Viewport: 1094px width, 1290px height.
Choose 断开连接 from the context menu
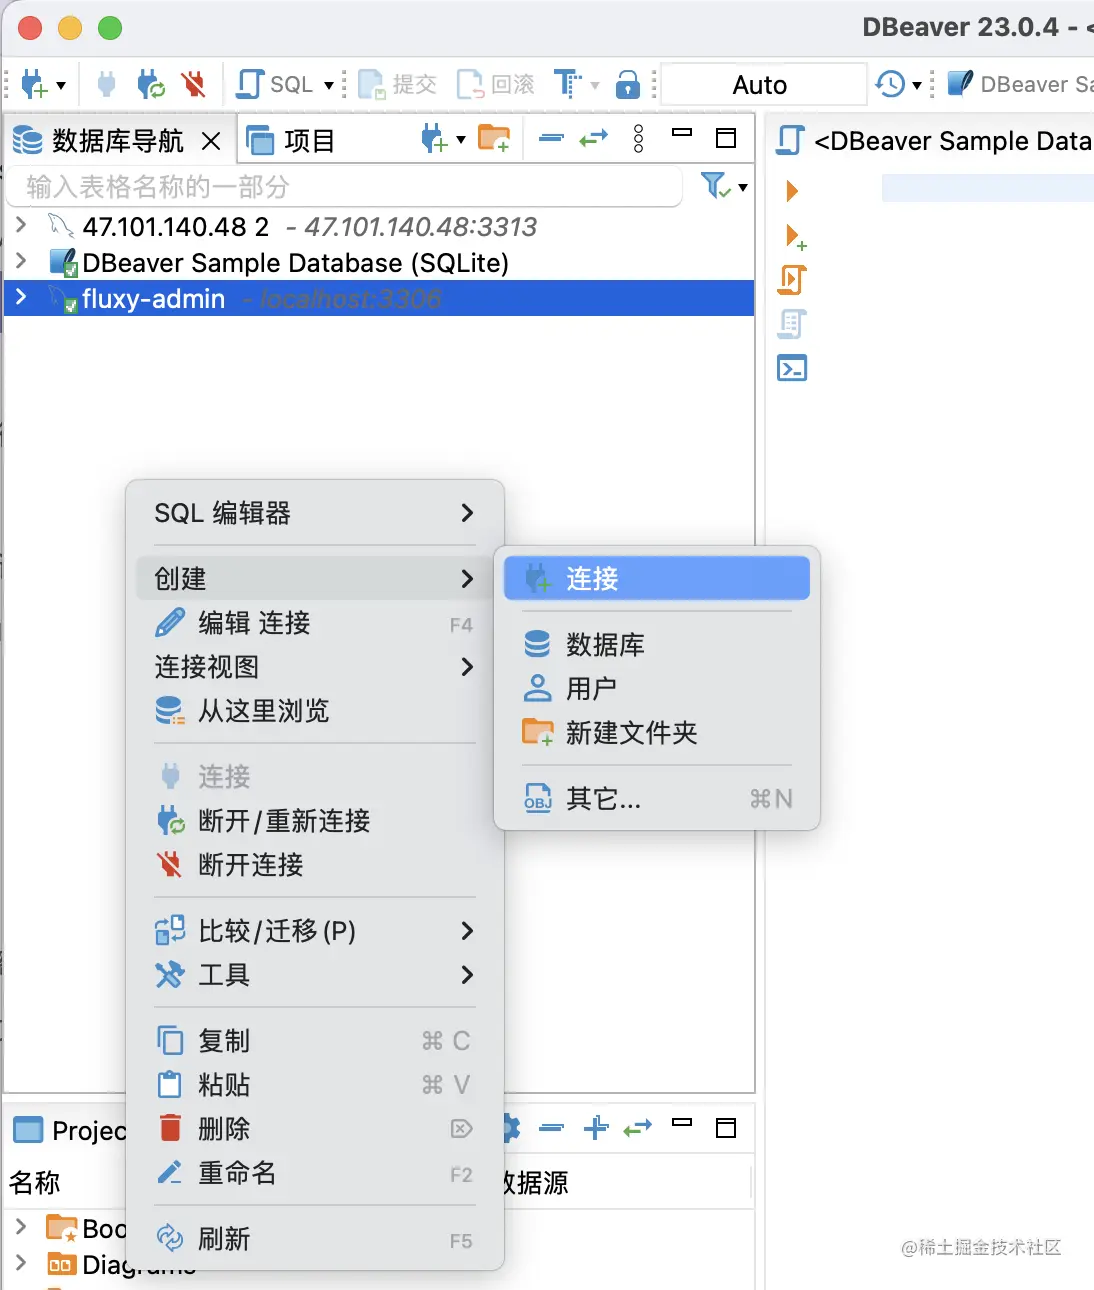pyautogui.click(x=315, y=865)
